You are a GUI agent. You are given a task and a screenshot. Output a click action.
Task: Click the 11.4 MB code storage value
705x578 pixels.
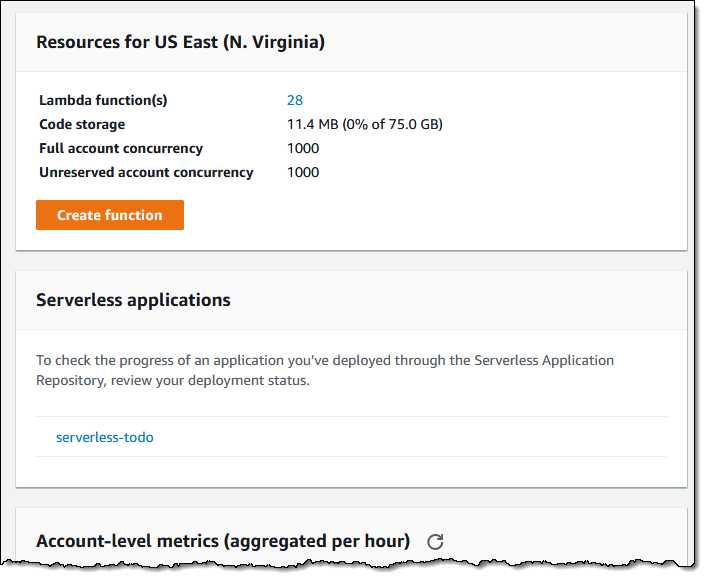[312, 124]
